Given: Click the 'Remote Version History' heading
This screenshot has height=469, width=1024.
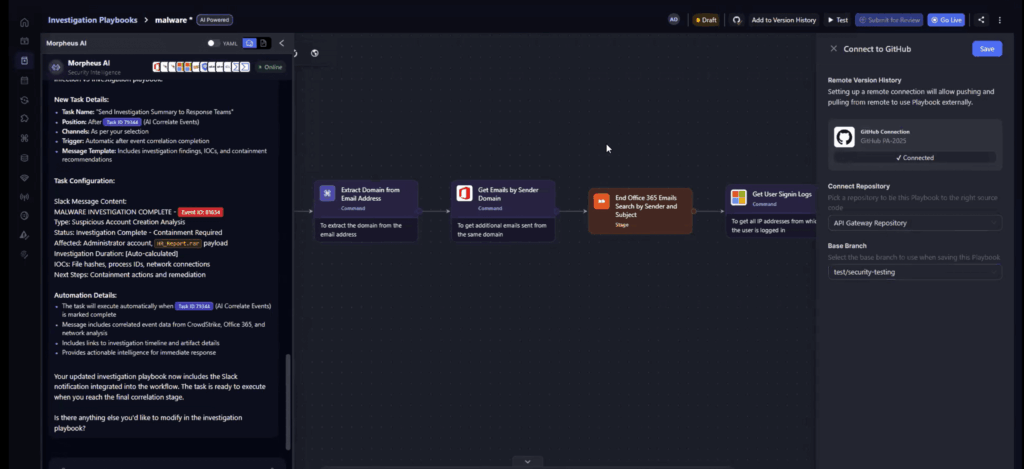Looking at the screenshot, I should coord(864,80).
